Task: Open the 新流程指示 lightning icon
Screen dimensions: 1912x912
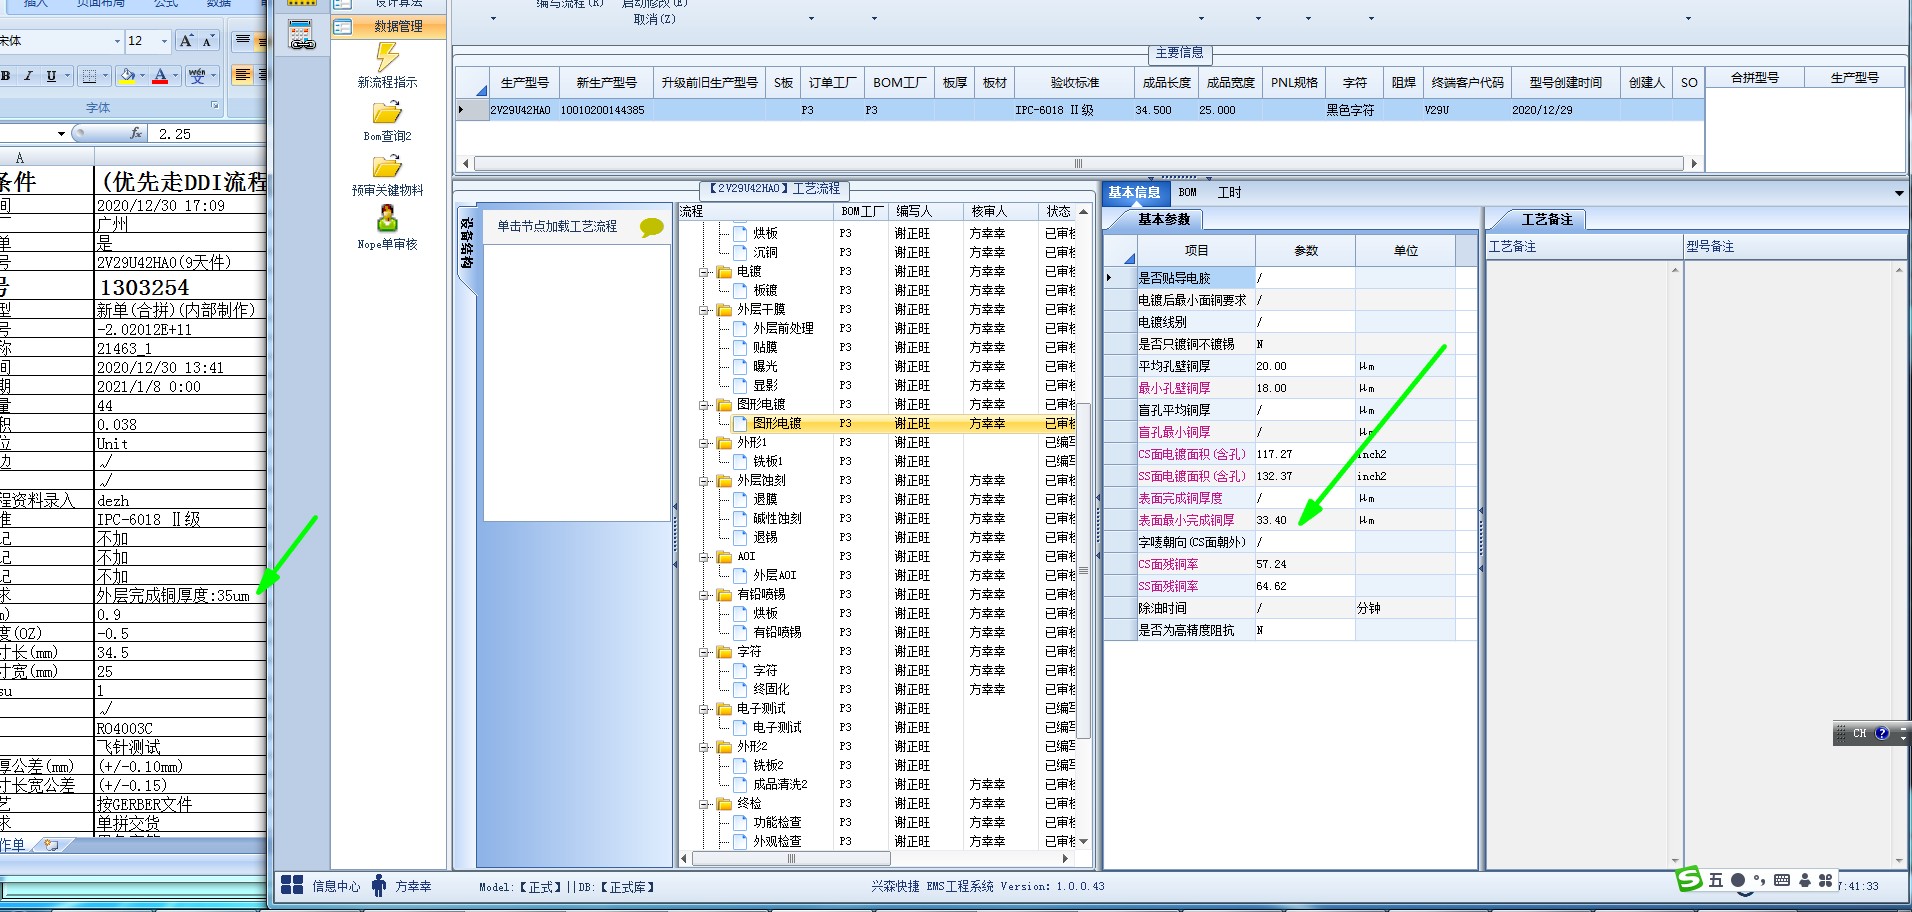Action: click(387, 57)
